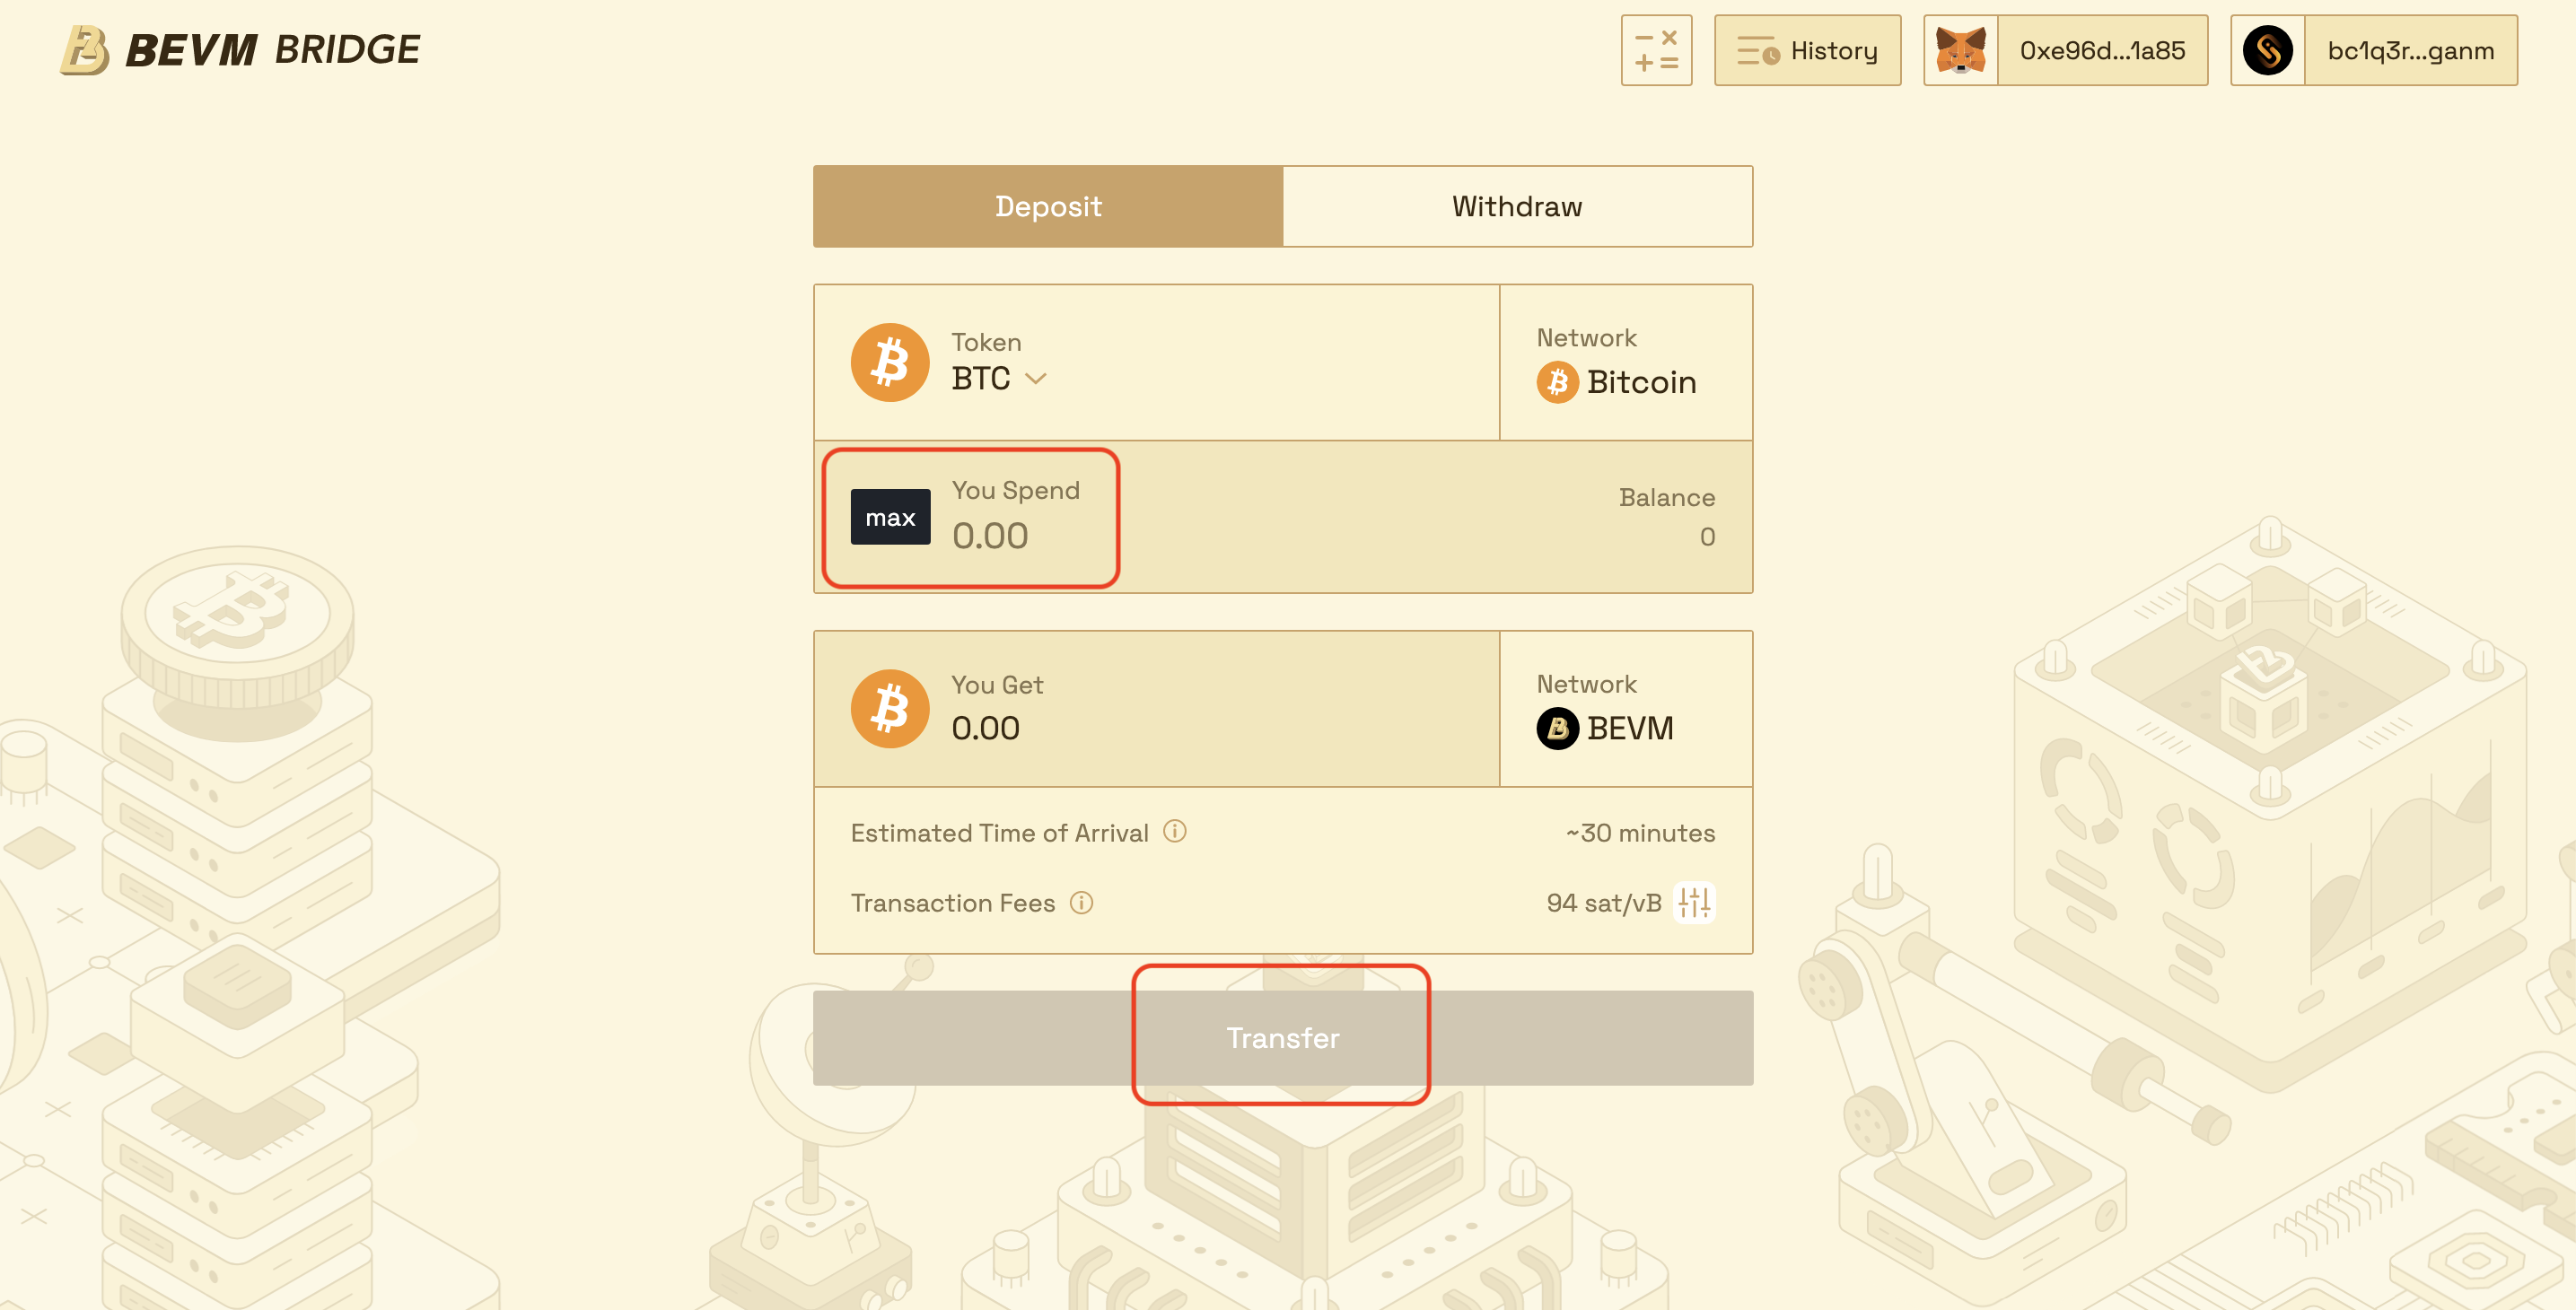
Task: Switch to the Withdraw tab
Action: [x=1517, y=206]
